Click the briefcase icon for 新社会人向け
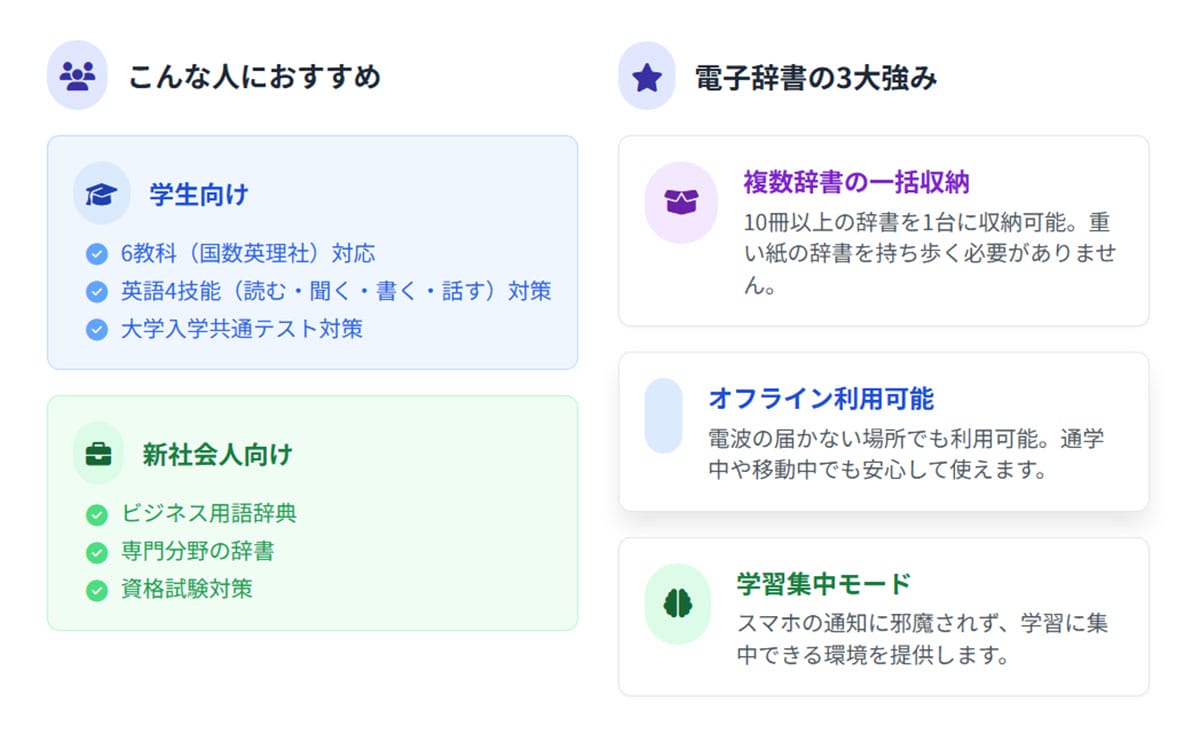The width and height of the screenshot is (1200, 733). coord(99,454)
